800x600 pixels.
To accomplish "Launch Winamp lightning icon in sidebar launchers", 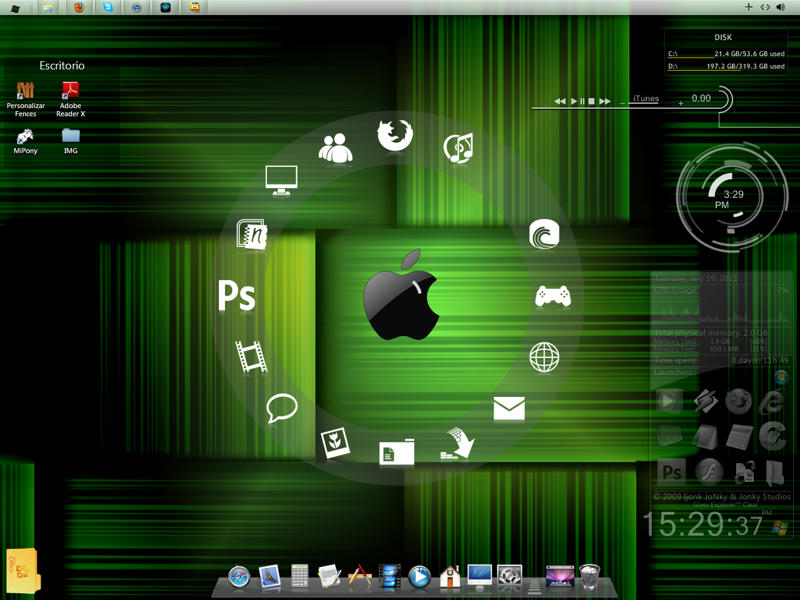I will [x=706, y=401].
